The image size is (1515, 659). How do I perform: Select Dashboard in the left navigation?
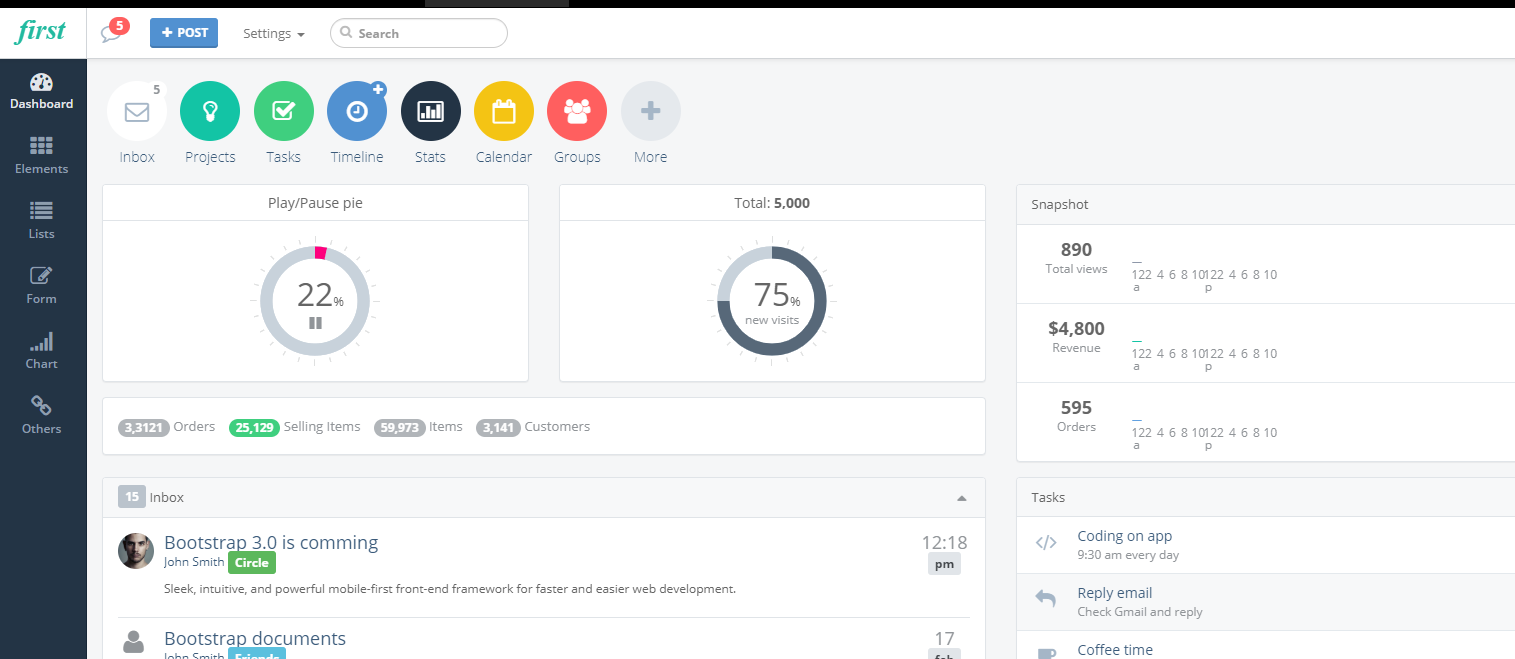click(x=41, y=90)
